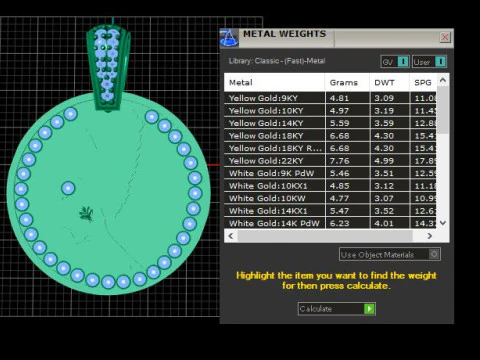Click the table scroll down arrow
The image size is (480, 360).
pos(443,223)
